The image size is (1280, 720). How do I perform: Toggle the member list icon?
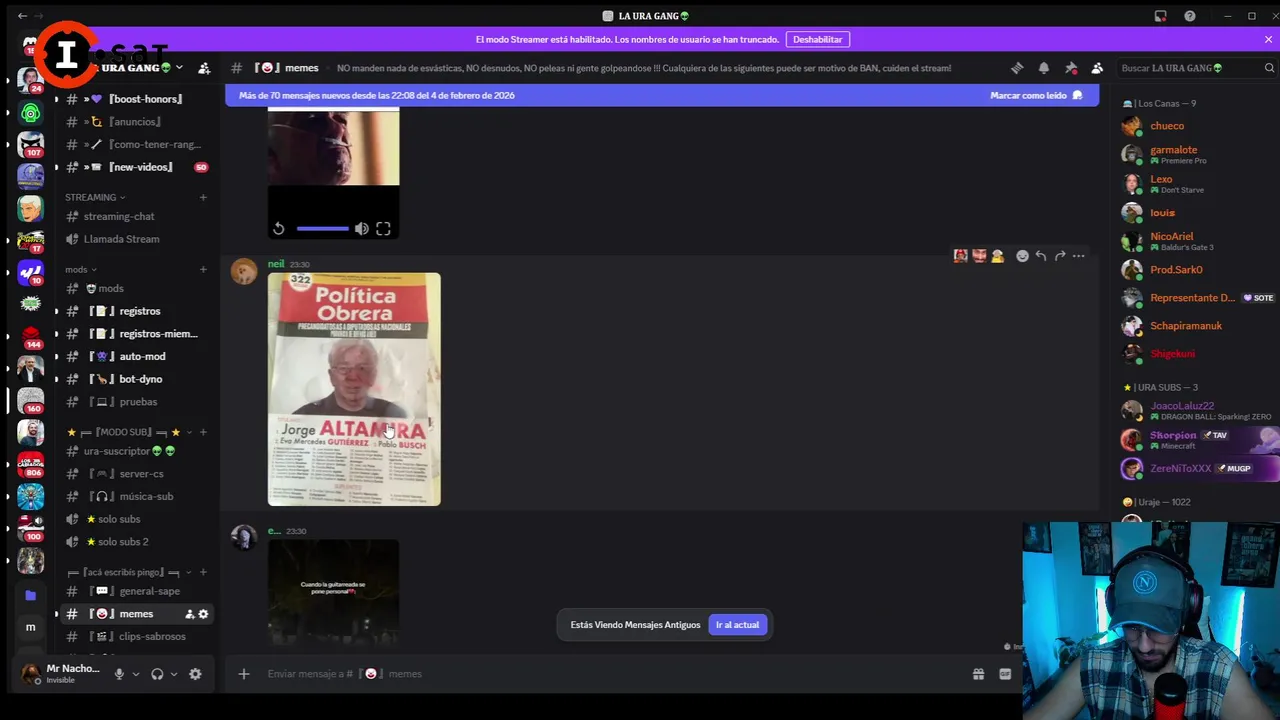pos(1097,68)
